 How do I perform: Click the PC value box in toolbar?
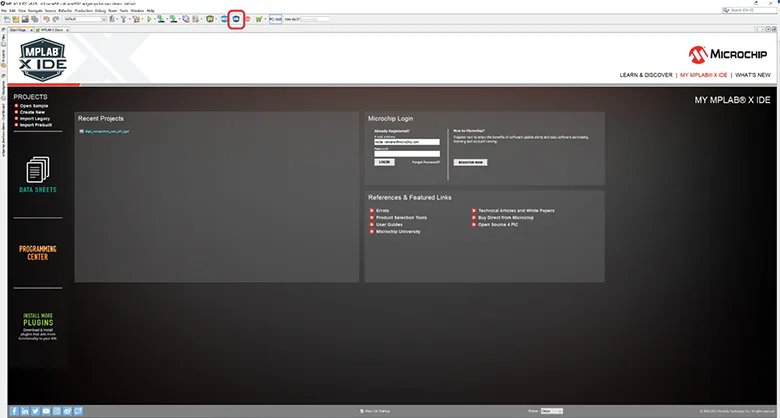click(x=276, y=19)
